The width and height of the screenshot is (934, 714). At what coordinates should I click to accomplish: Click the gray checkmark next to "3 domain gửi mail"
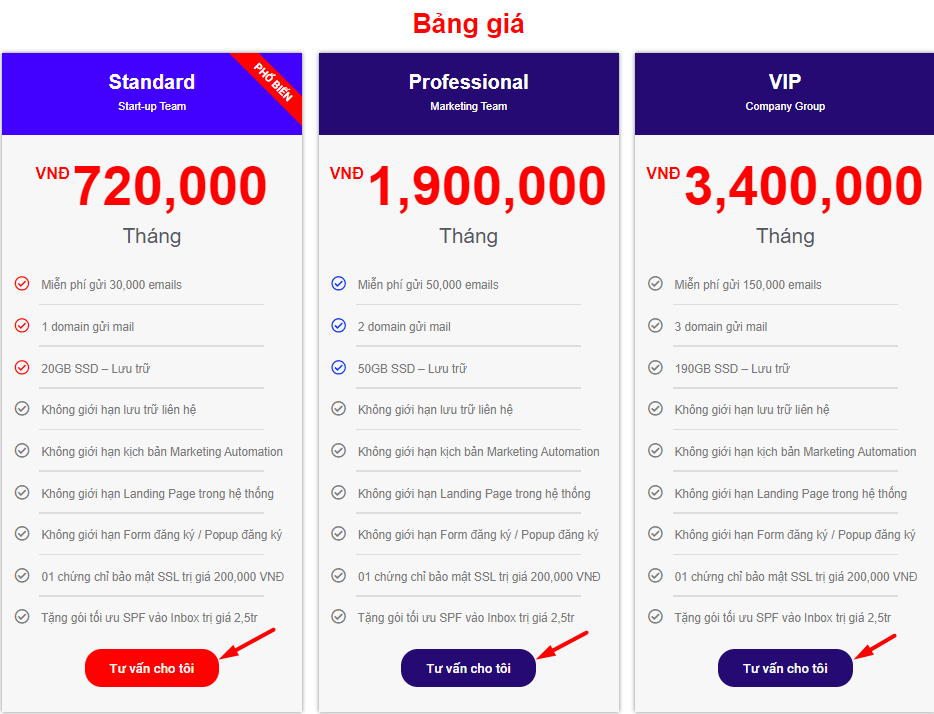[655, 325]
